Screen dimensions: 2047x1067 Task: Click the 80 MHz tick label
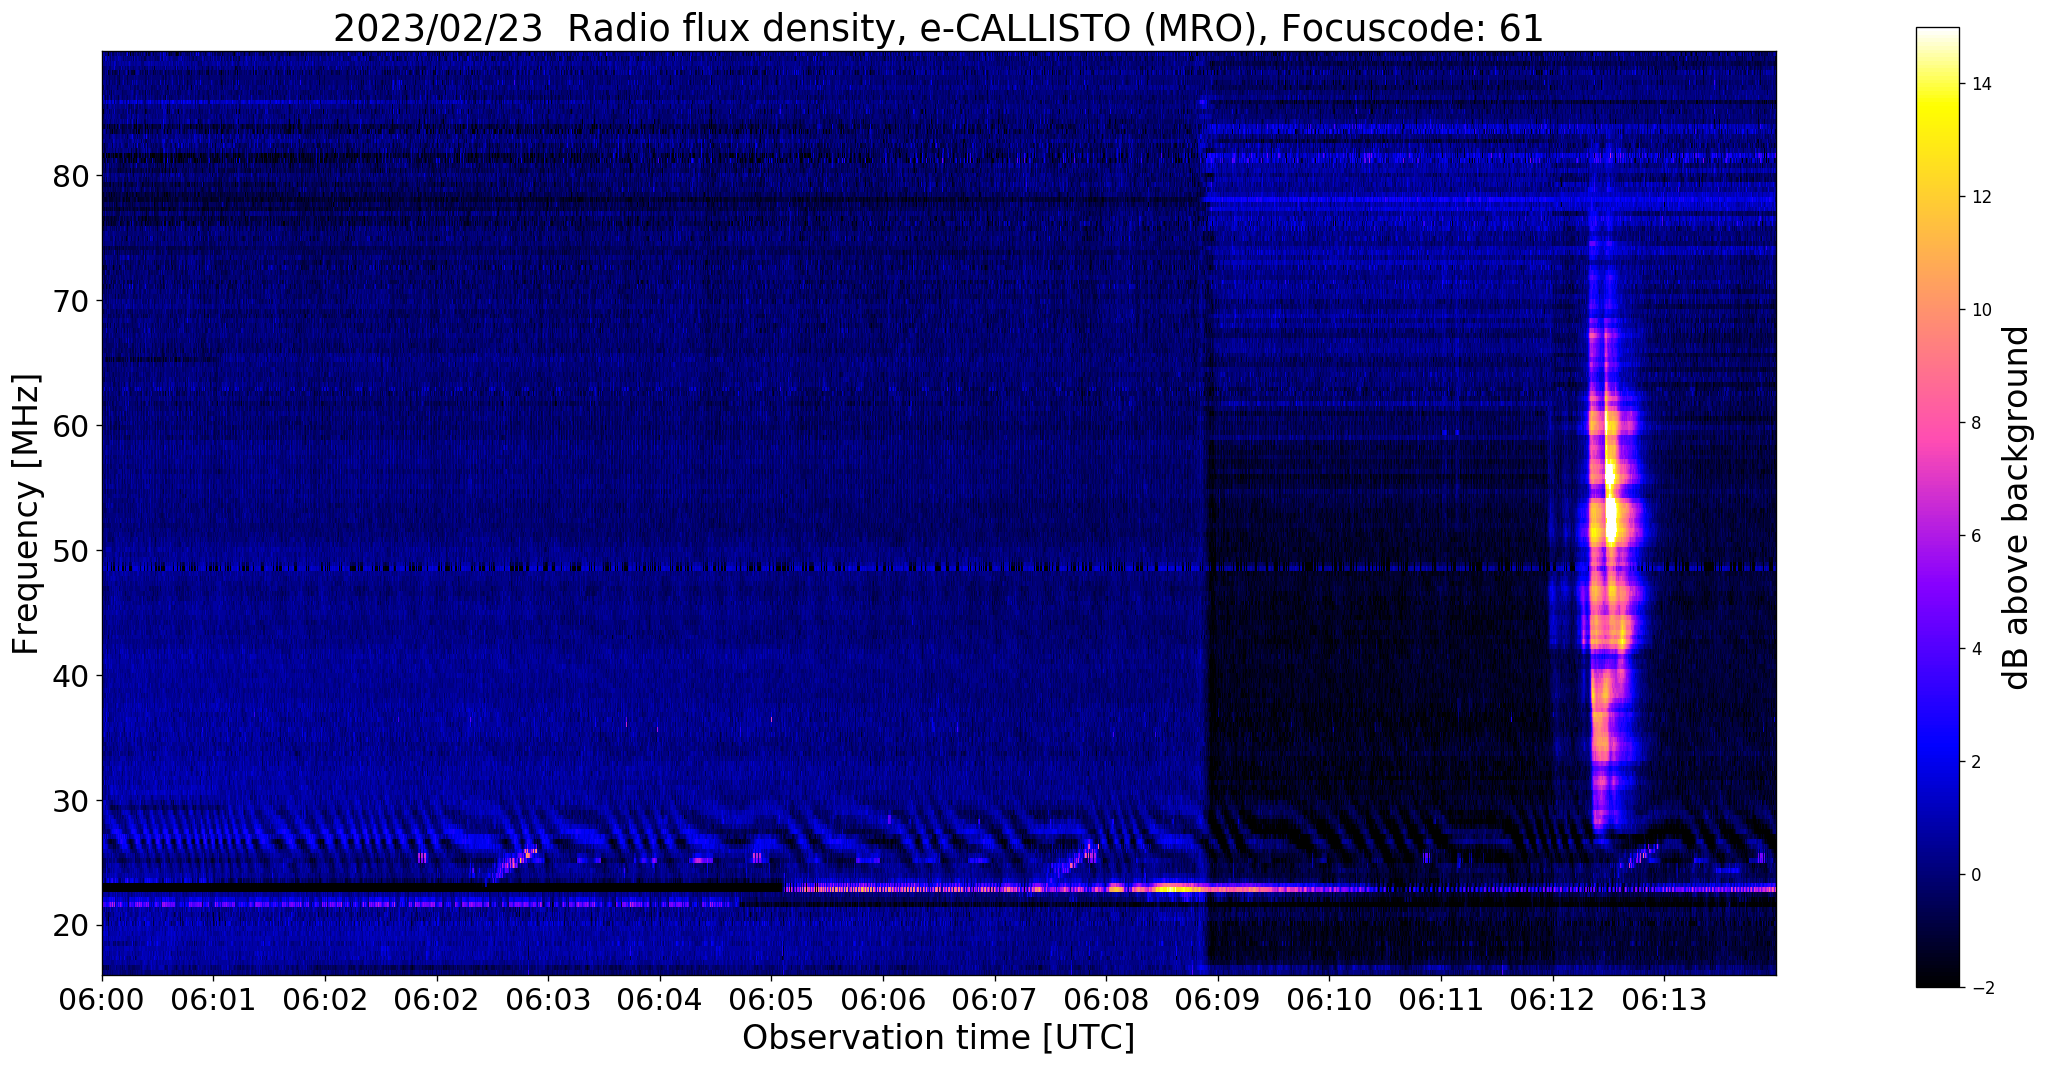(71, 177)
